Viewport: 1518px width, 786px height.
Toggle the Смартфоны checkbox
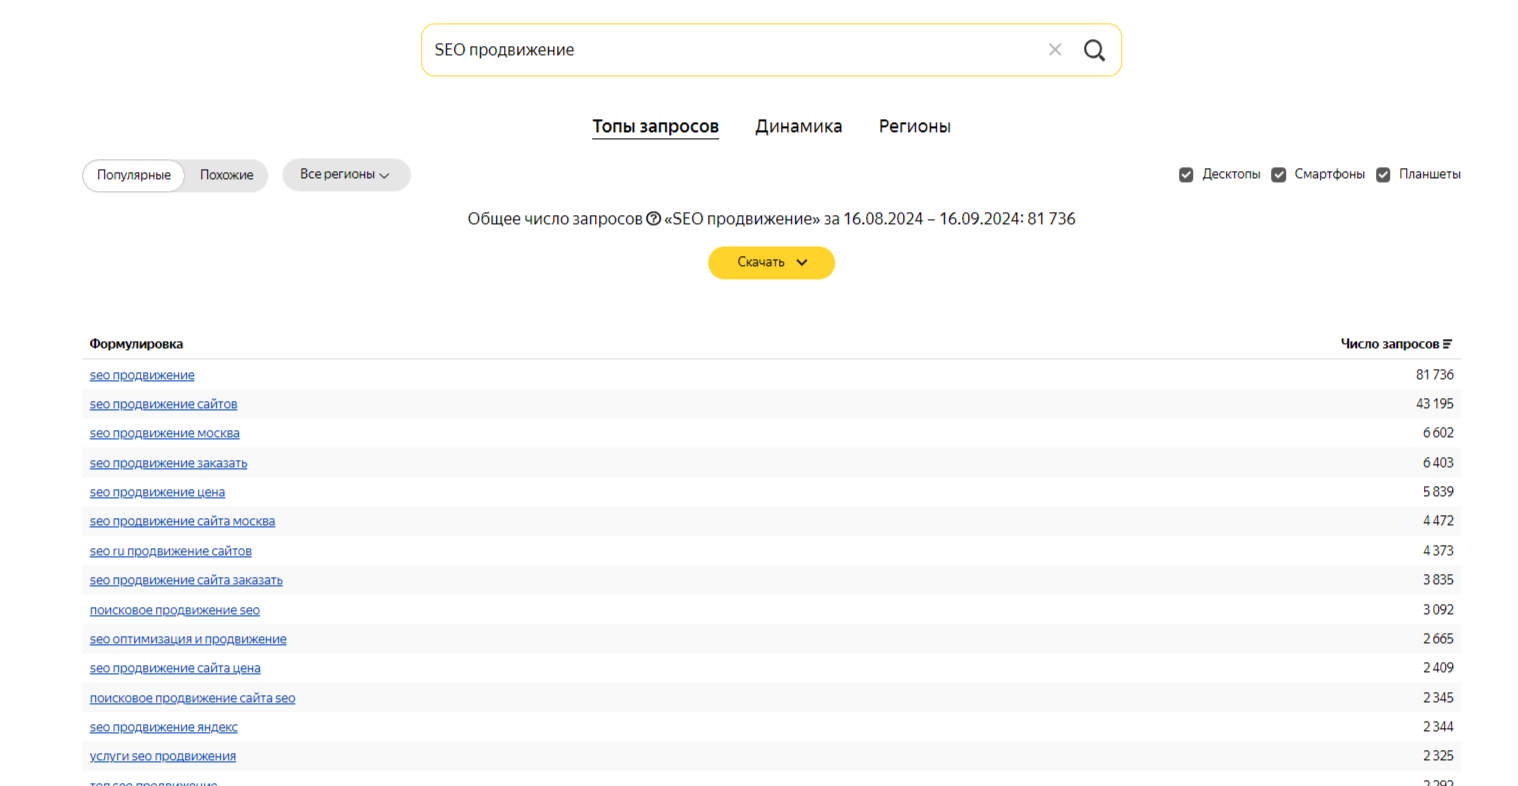(x=1278, y=175)
